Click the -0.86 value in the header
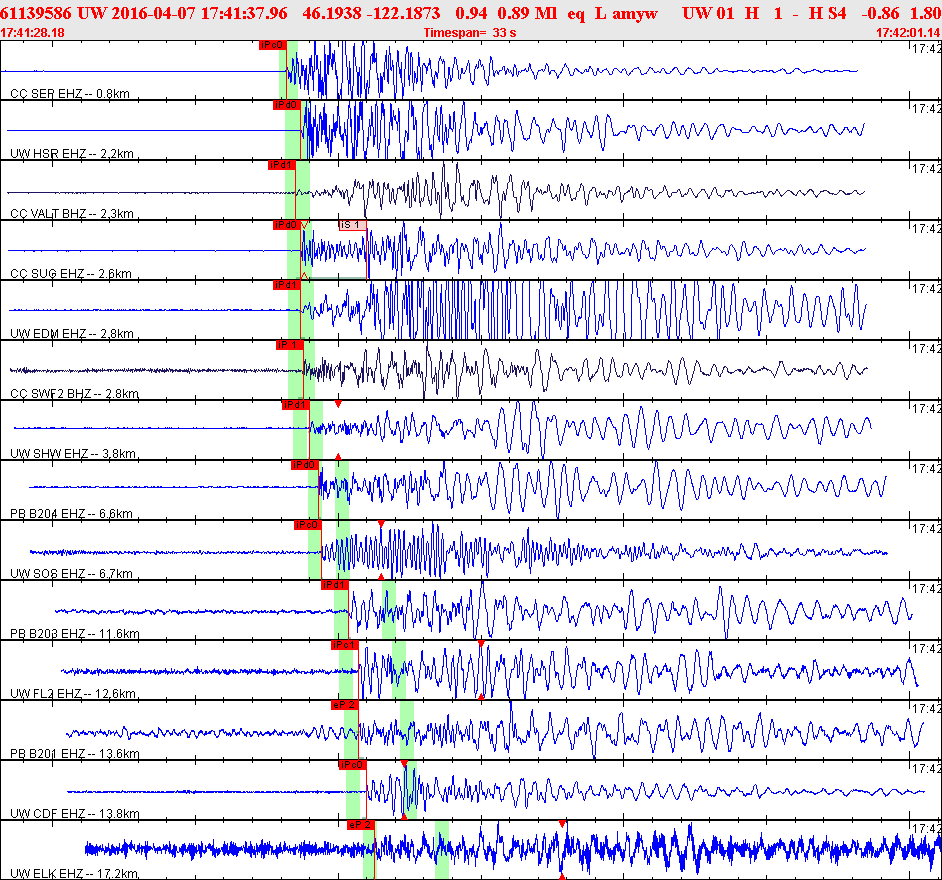The image size is (942, 880). click(x=880, y=13)
